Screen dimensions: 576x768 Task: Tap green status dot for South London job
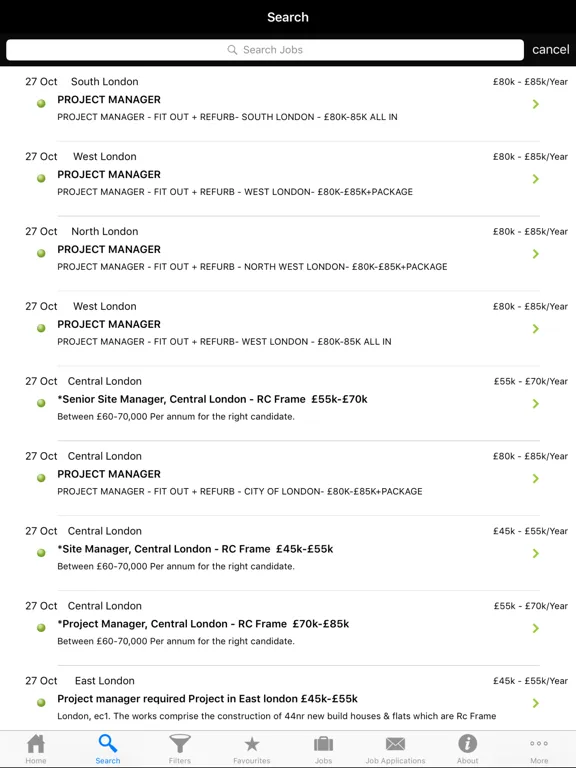tap(41, 103)
